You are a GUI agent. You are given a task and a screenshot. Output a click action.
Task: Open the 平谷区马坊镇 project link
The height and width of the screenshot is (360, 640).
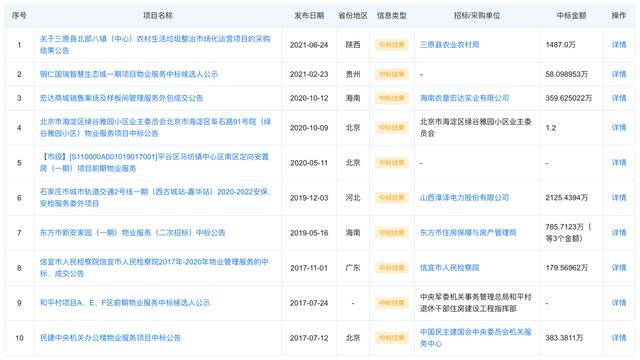point(154,162)
